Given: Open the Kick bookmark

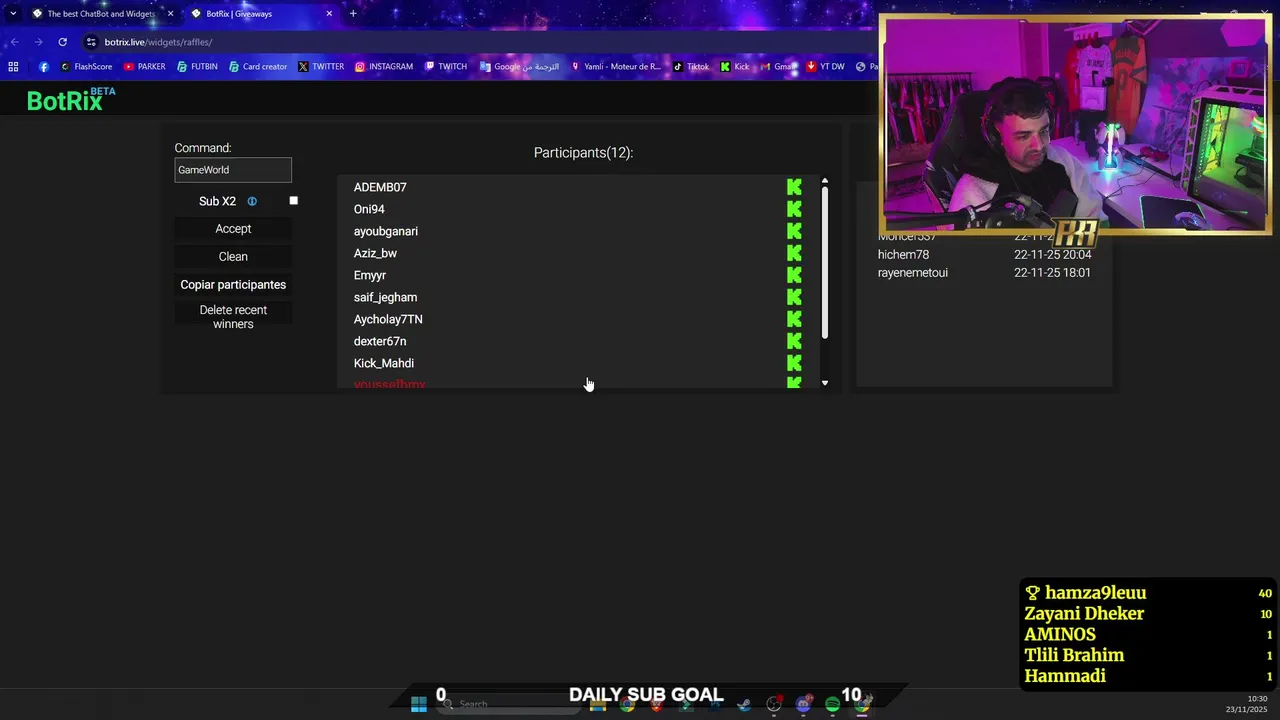Looking at the screenshot, I should coord(735,67).
